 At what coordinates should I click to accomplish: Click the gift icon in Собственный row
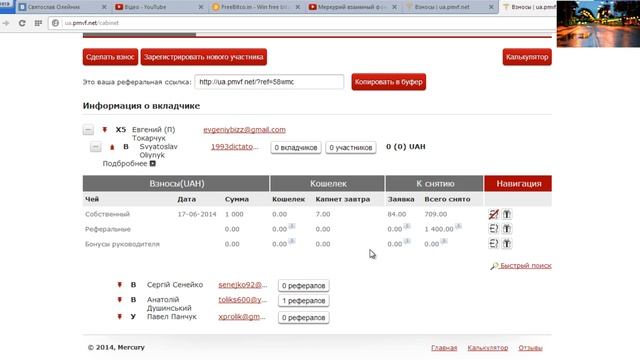(507, 214)
